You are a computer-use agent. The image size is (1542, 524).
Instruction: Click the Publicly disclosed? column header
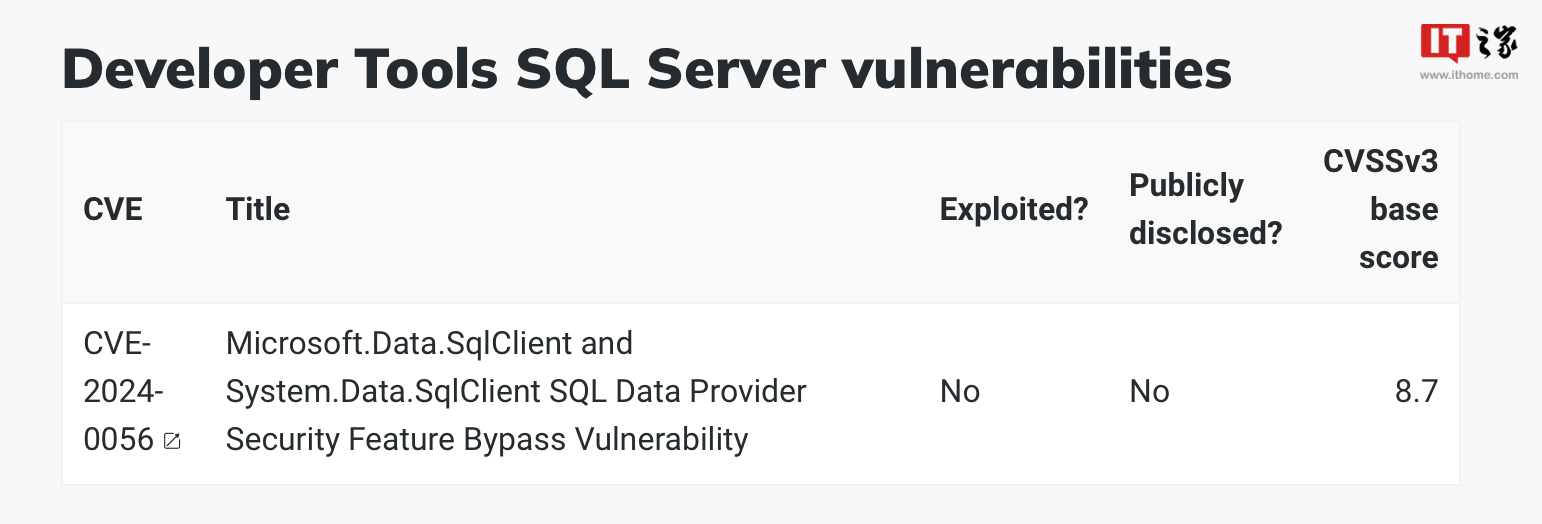[1205, 209]
